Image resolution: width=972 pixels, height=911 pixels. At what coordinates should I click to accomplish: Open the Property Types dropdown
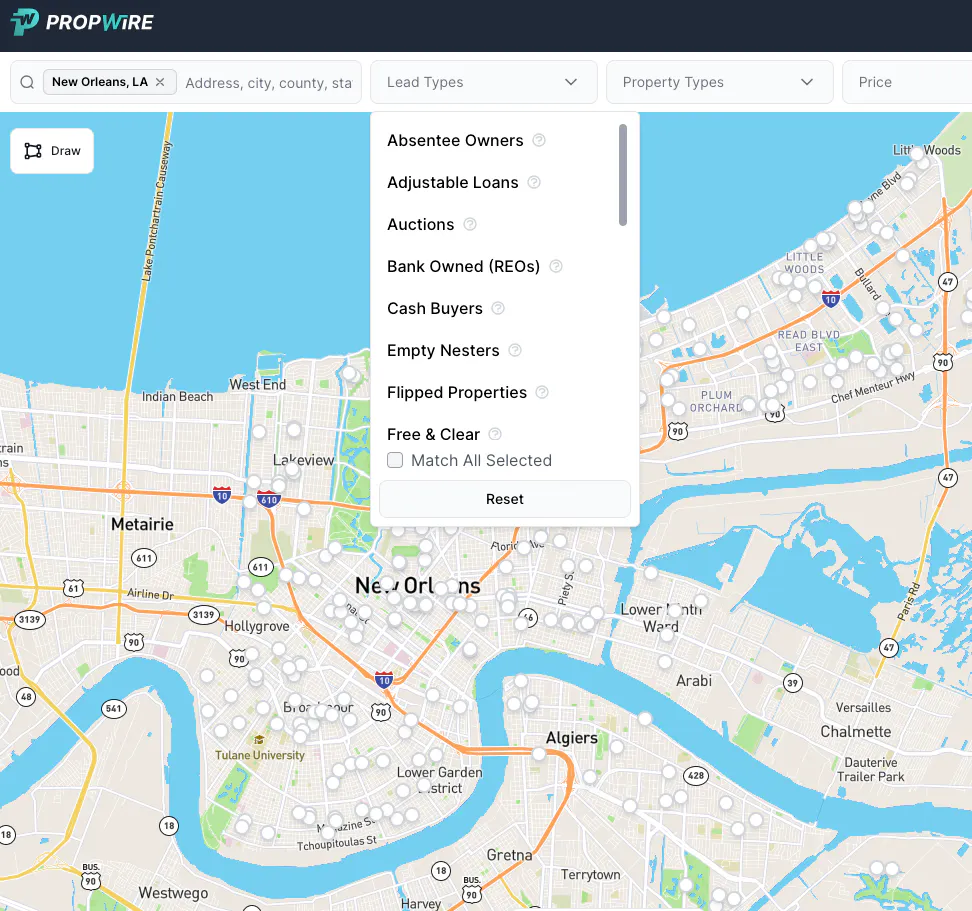720,82
